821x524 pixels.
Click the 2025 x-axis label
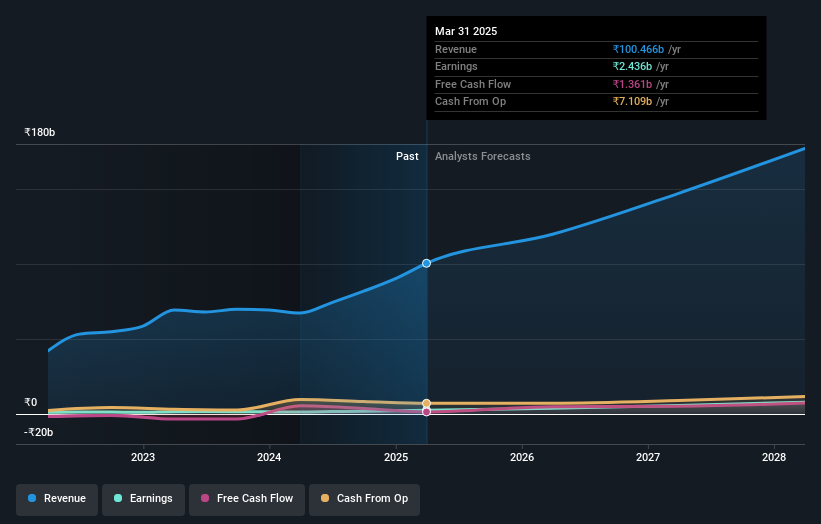[396, 457]
